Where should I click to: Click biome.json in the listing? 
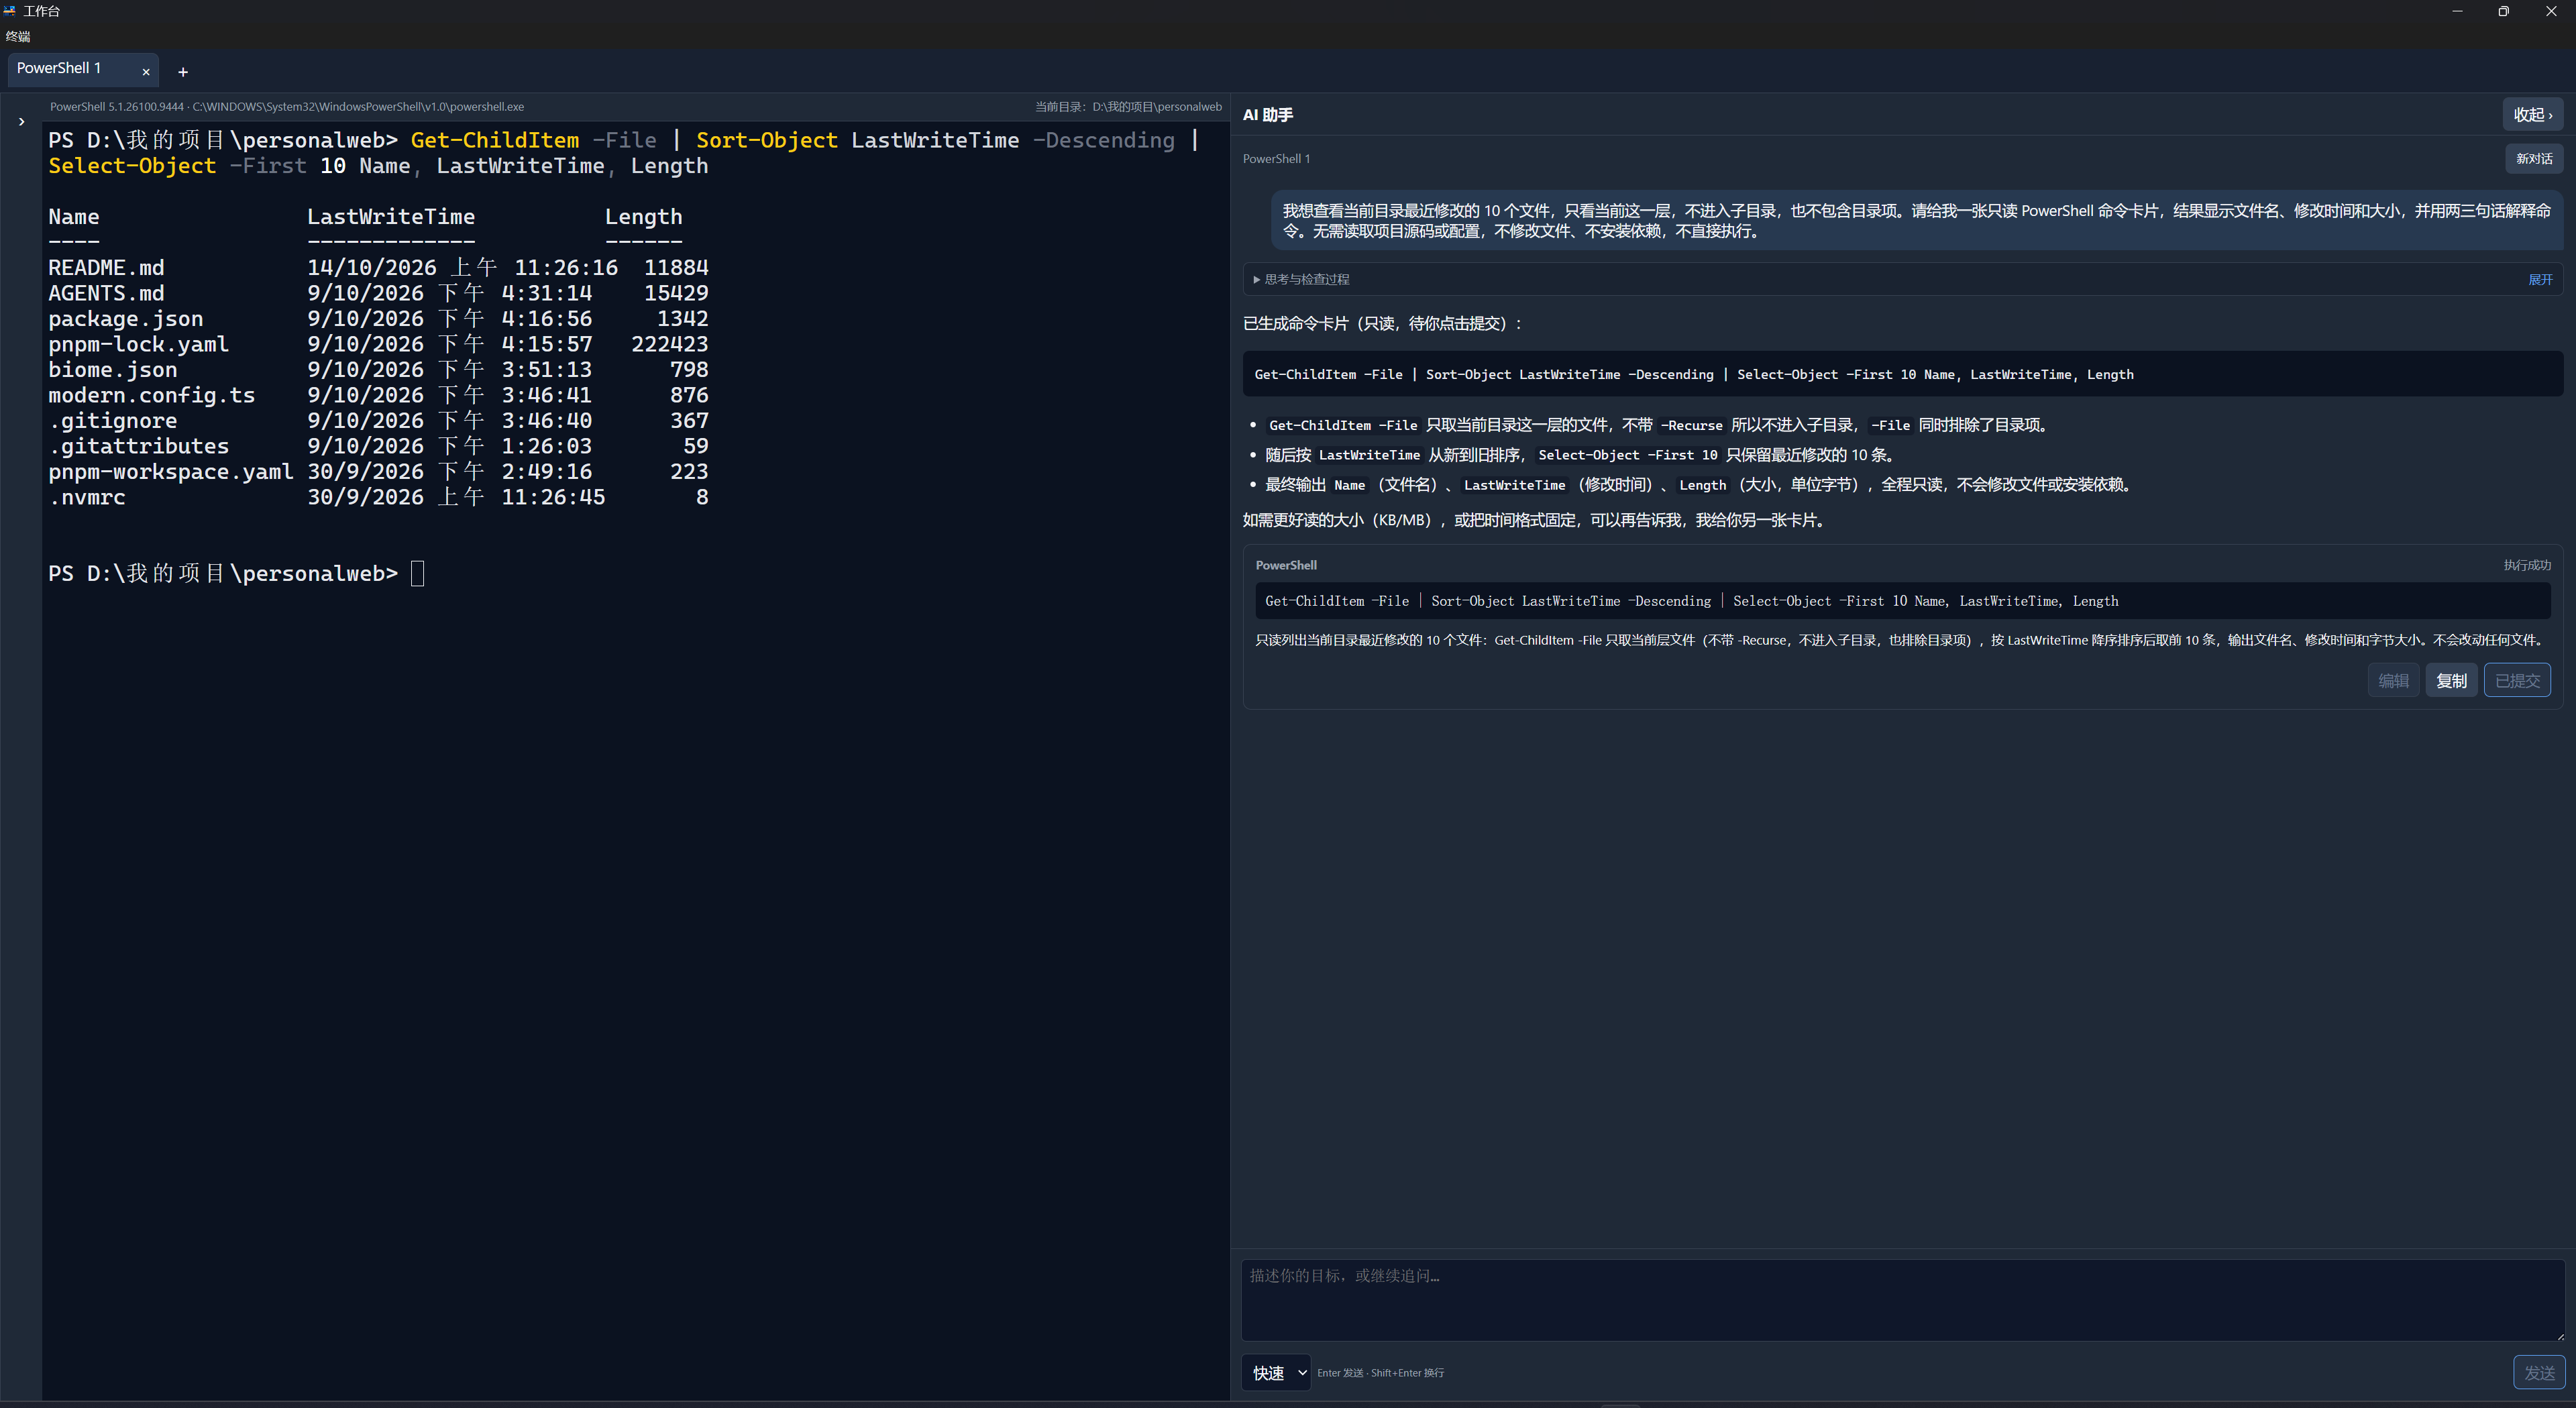[x=113, y=370]
